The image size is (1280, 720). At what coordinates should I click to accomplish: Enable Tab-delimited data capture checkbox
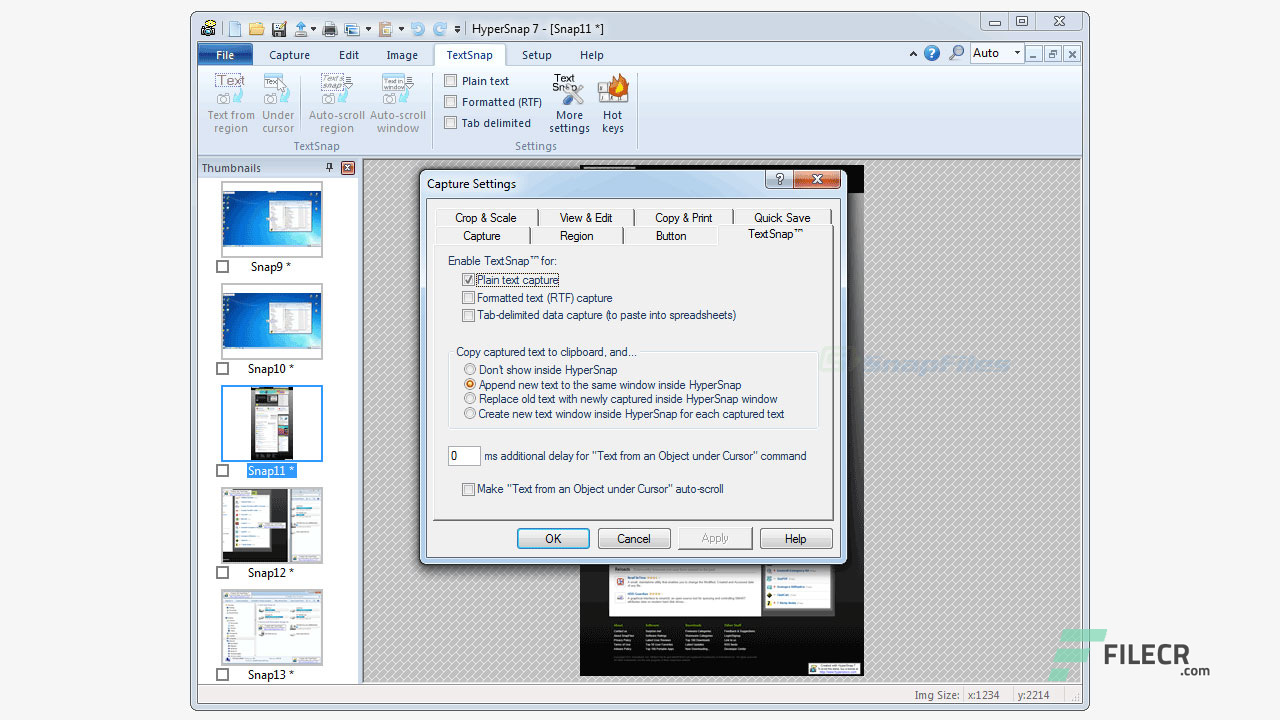(x=468, y=315)
